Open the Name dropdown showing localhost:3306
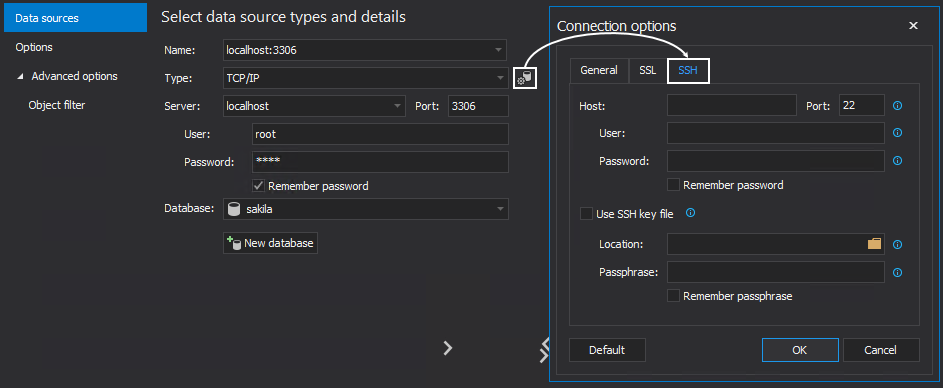 [x=499, y=51]
